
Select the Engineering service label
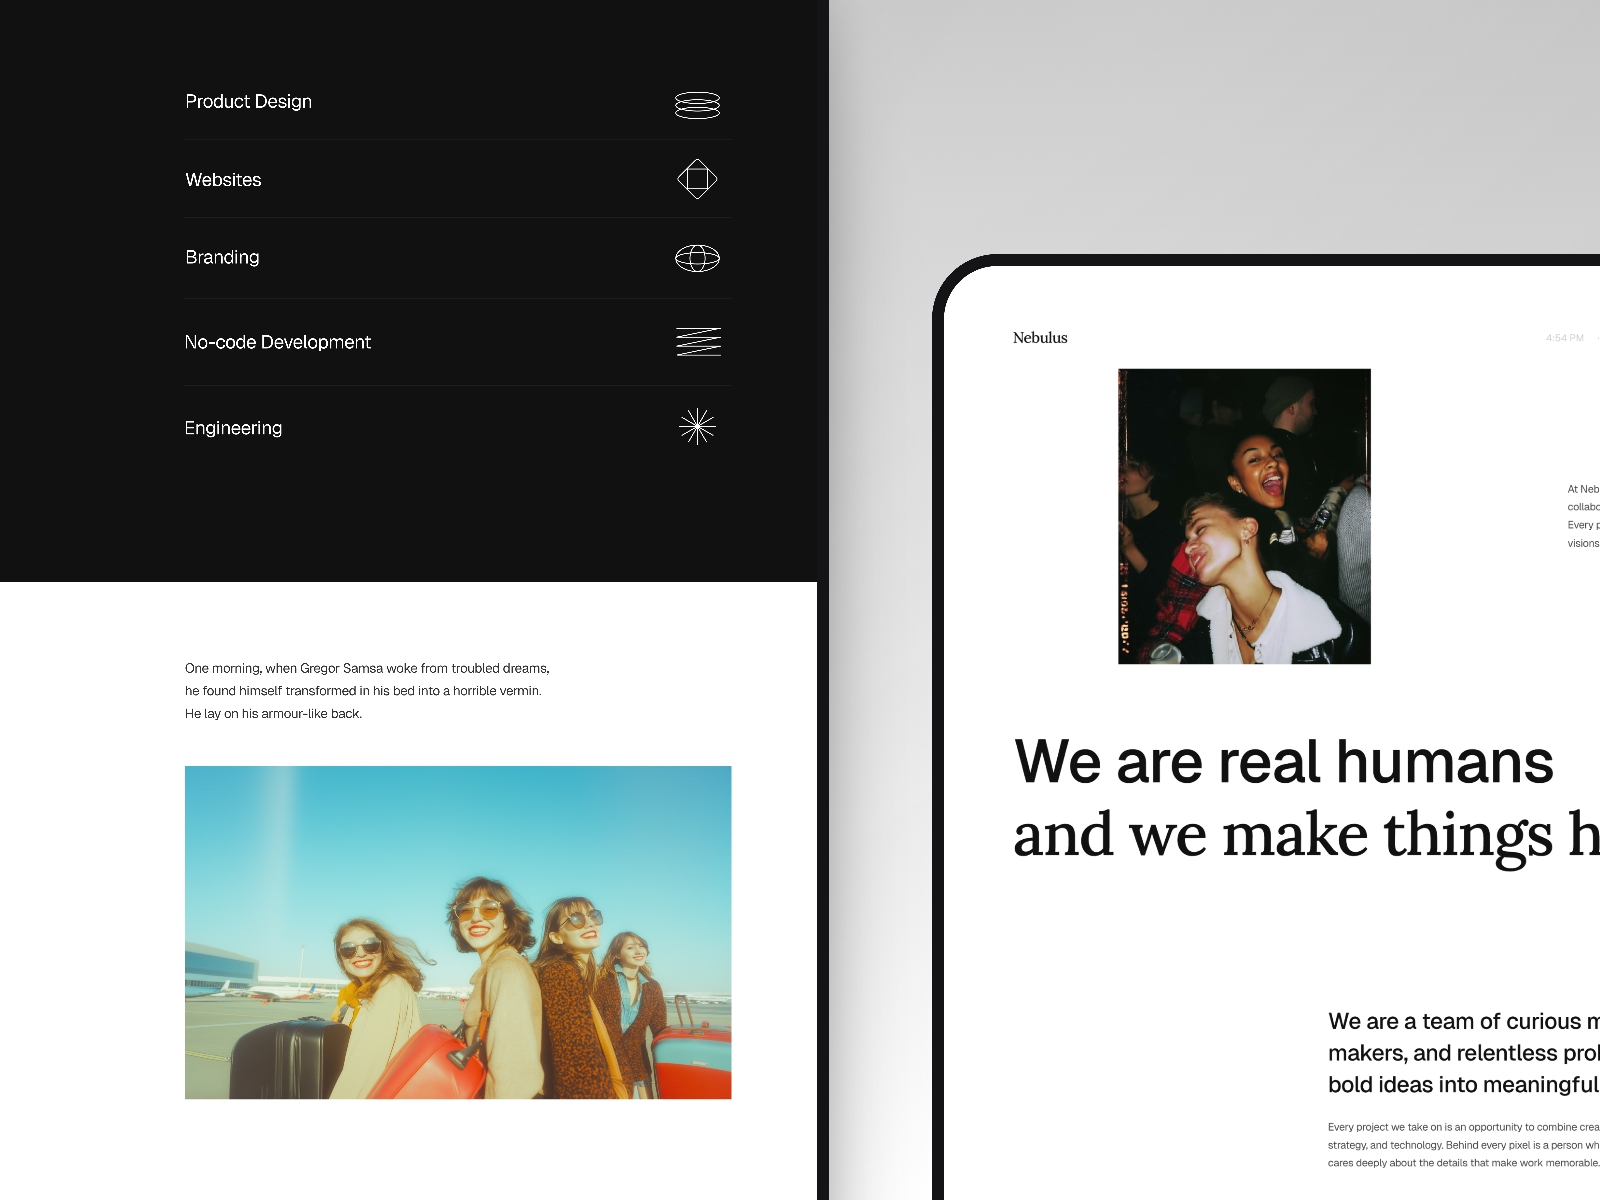point(233,428)
